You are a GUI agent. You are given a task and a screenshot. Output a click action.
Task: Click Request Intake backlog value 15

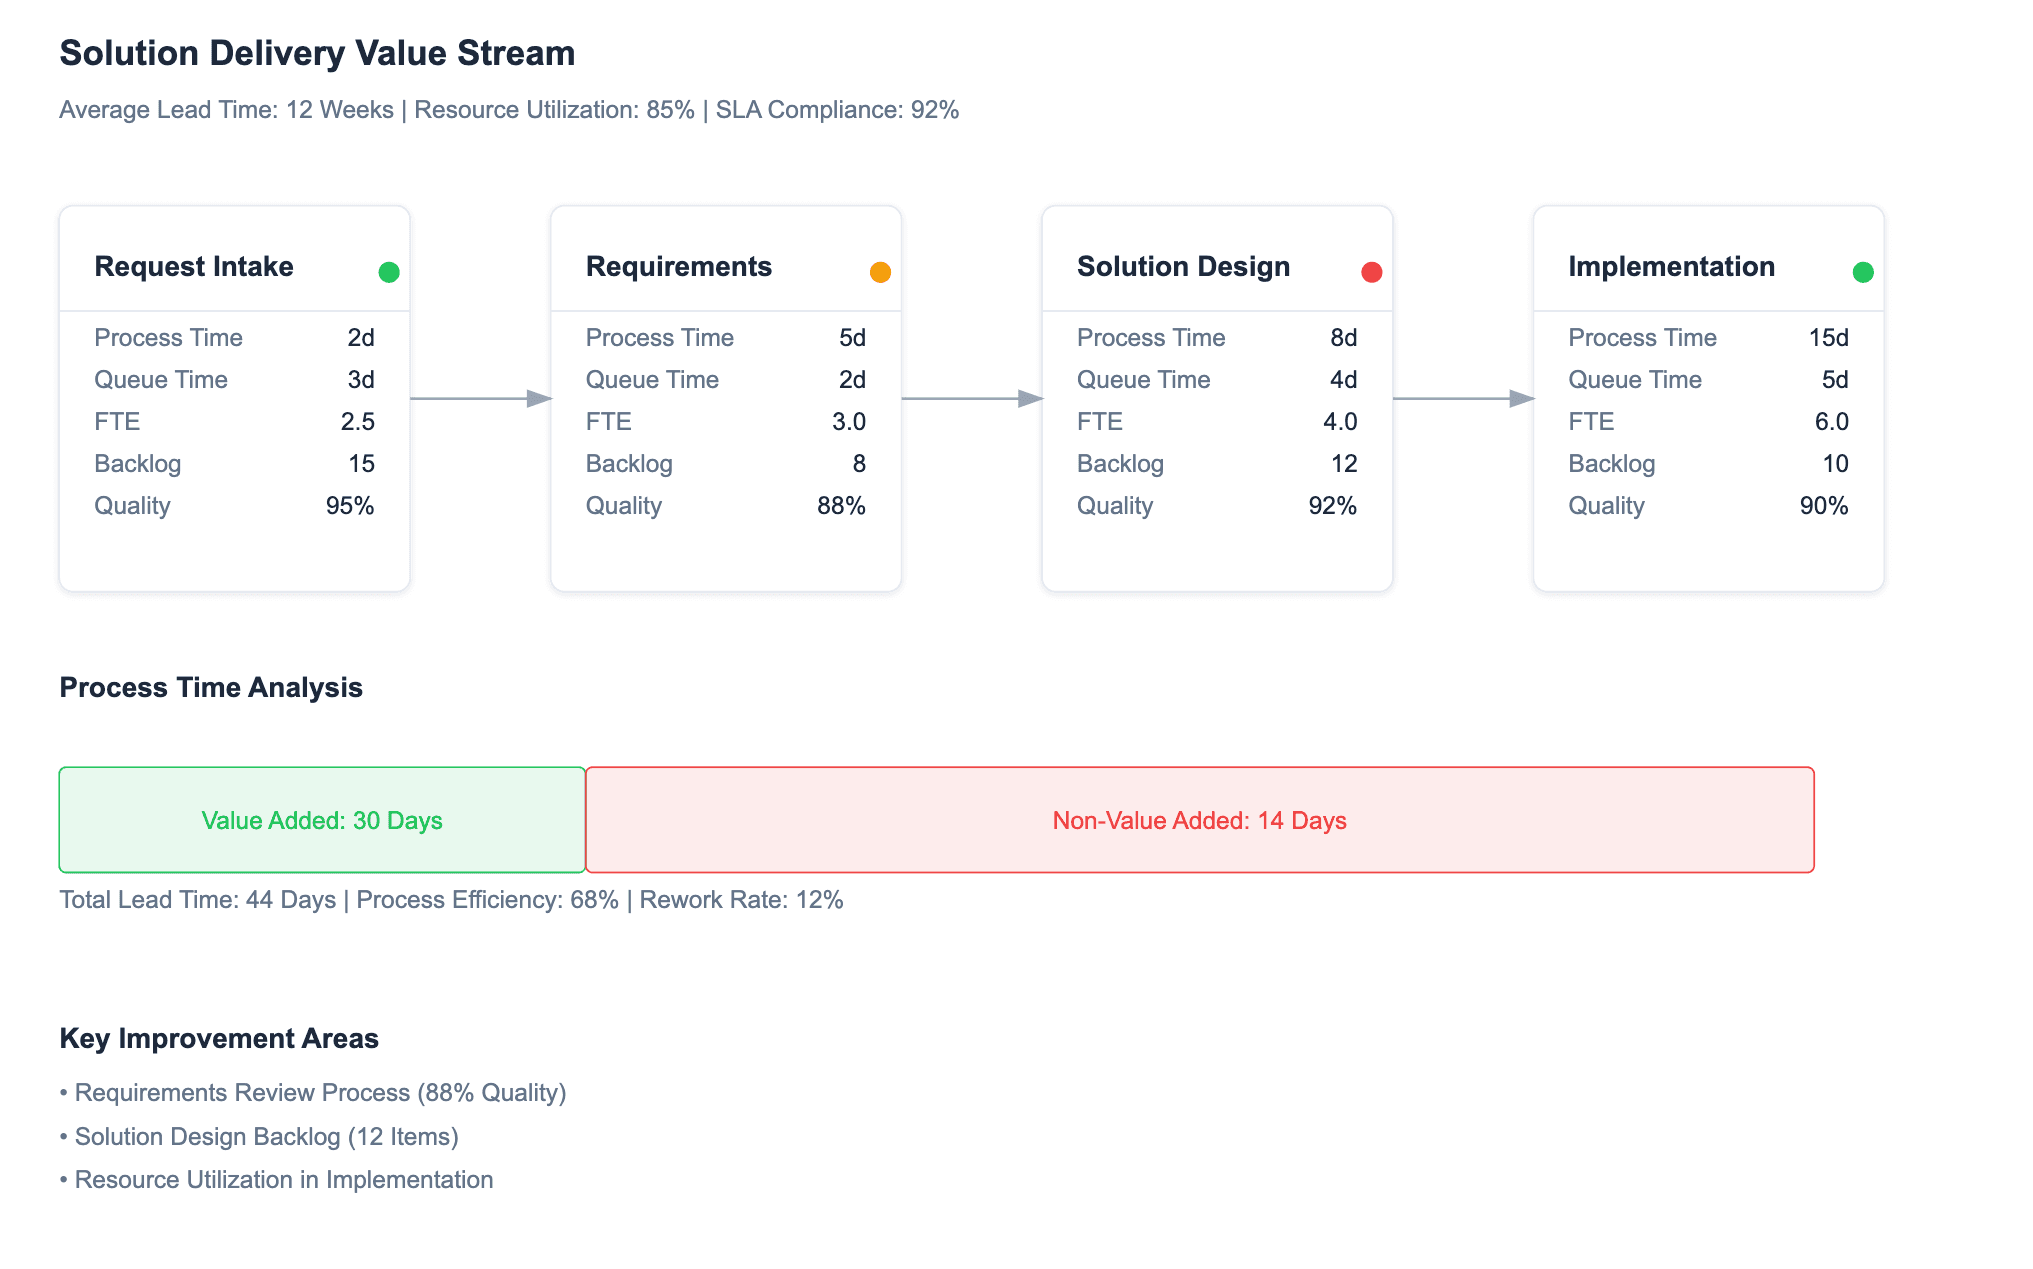(x=361, y=464)
